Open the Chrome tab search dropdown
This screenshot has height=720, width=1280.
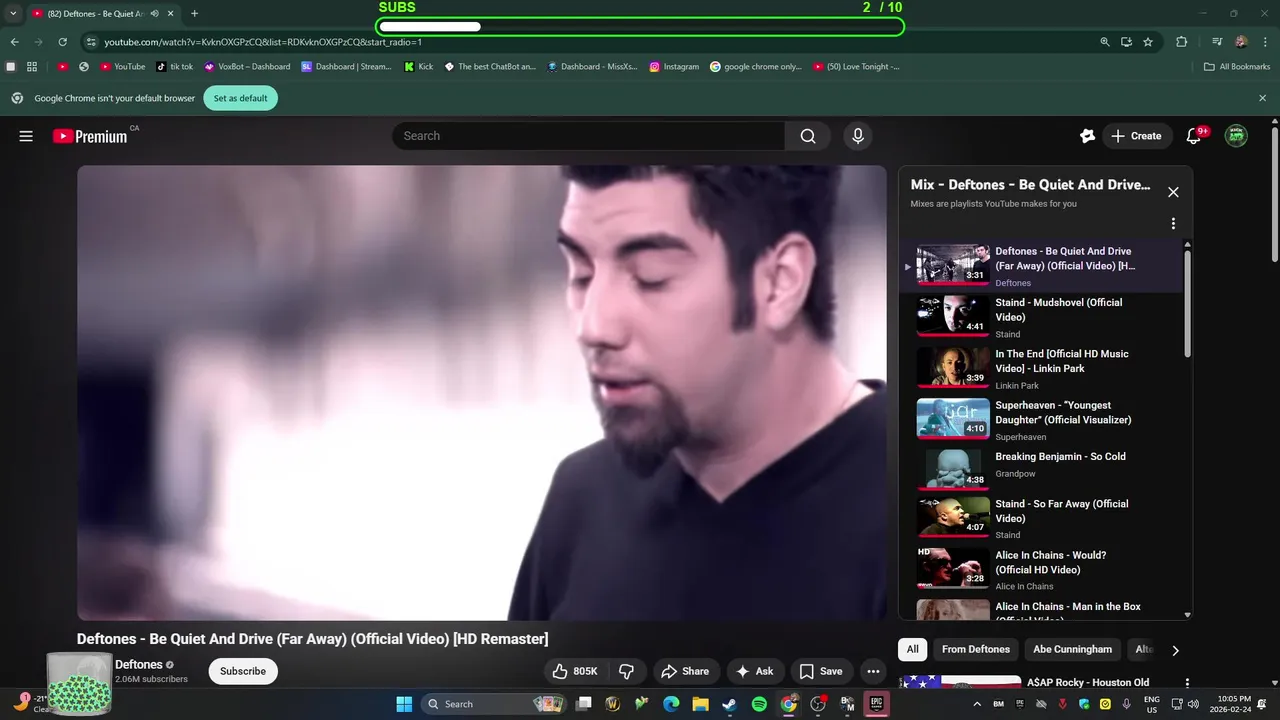13,14
